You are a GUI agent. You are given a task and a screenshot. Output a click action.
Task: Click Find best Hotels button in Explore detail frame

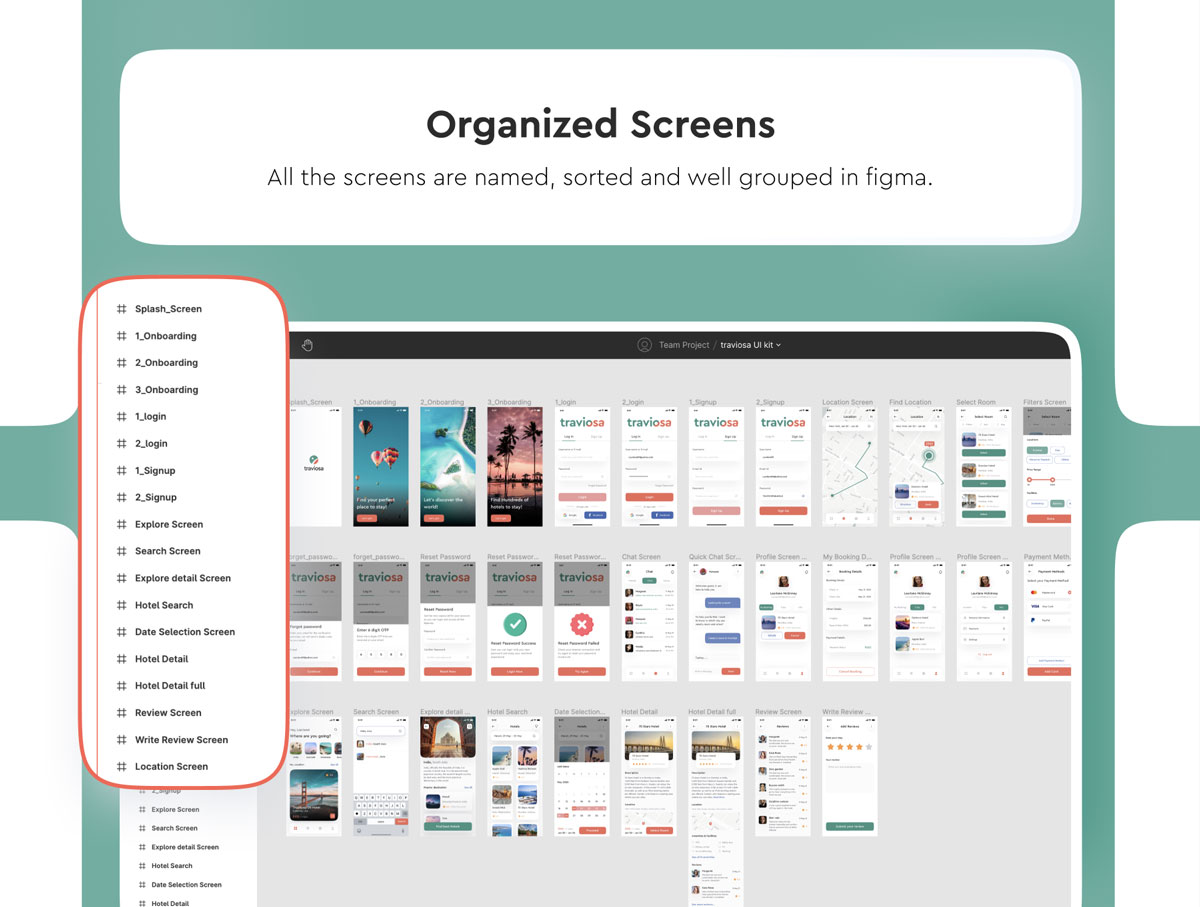448,827
